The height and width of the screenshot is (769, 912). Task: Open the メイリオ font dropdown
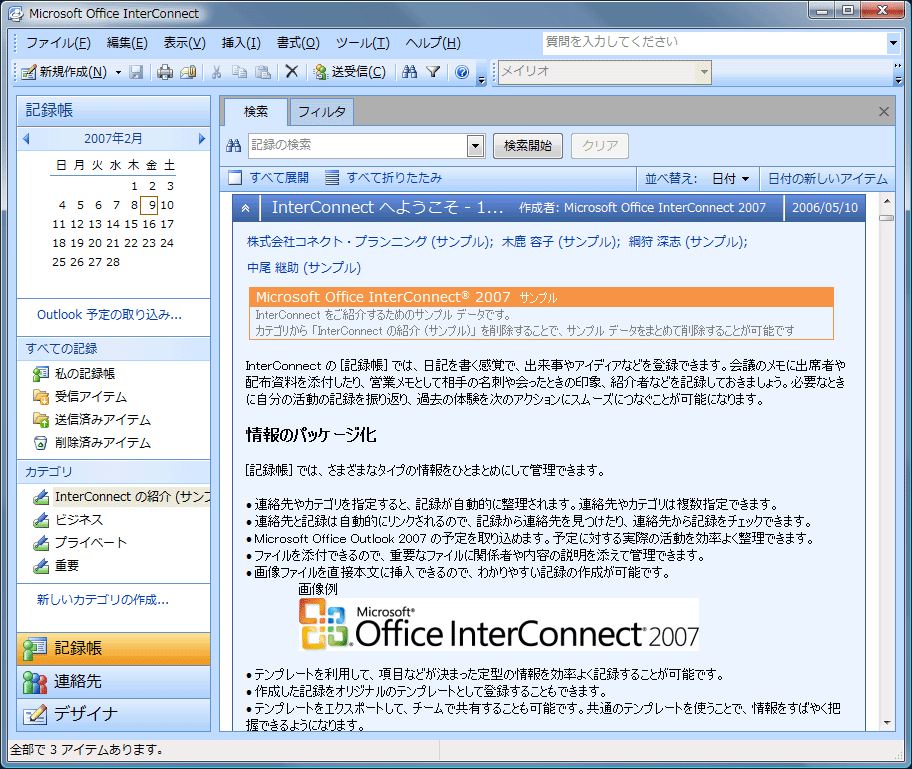point(704,72)
